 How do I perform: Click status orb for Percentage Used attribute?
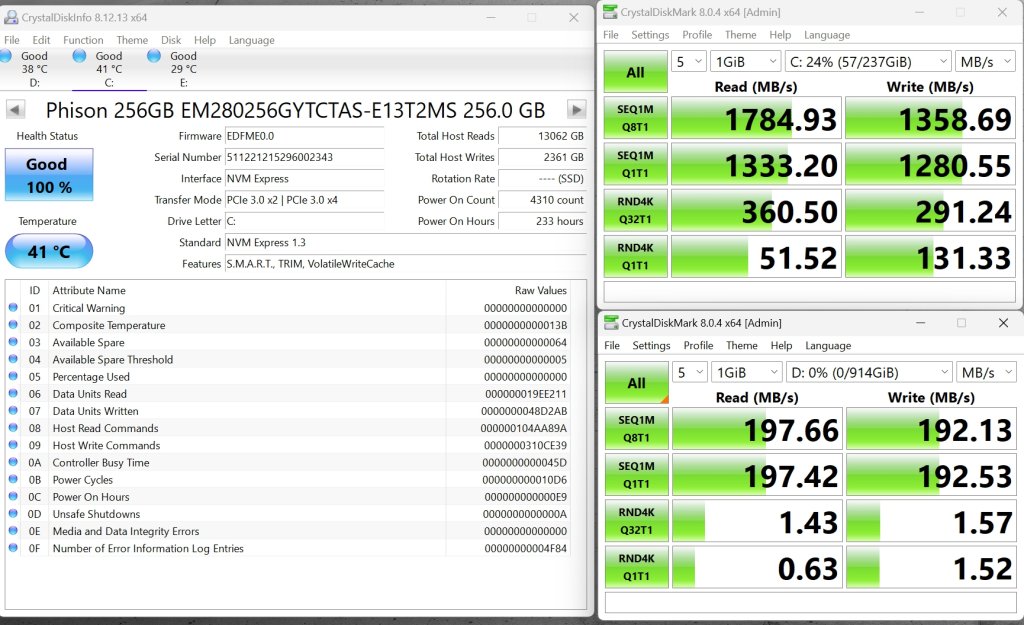[x=13, y=376]
